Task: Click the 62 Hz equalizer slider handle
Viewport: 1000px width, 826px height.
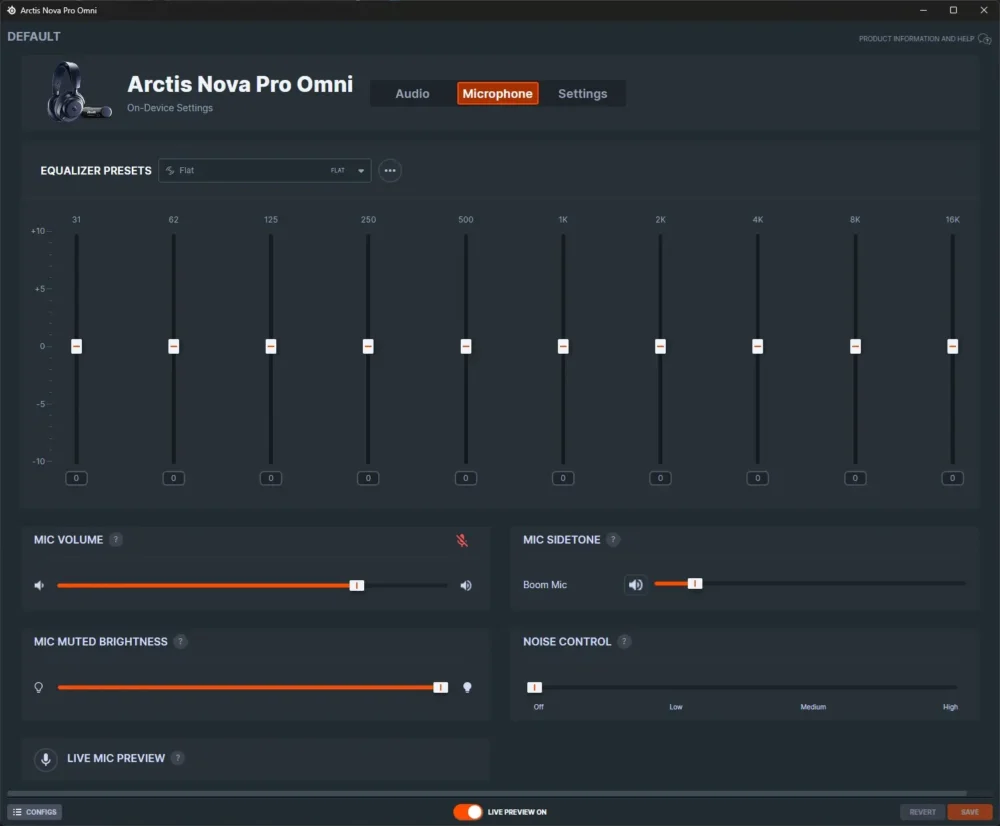Action: coord(173,346)
